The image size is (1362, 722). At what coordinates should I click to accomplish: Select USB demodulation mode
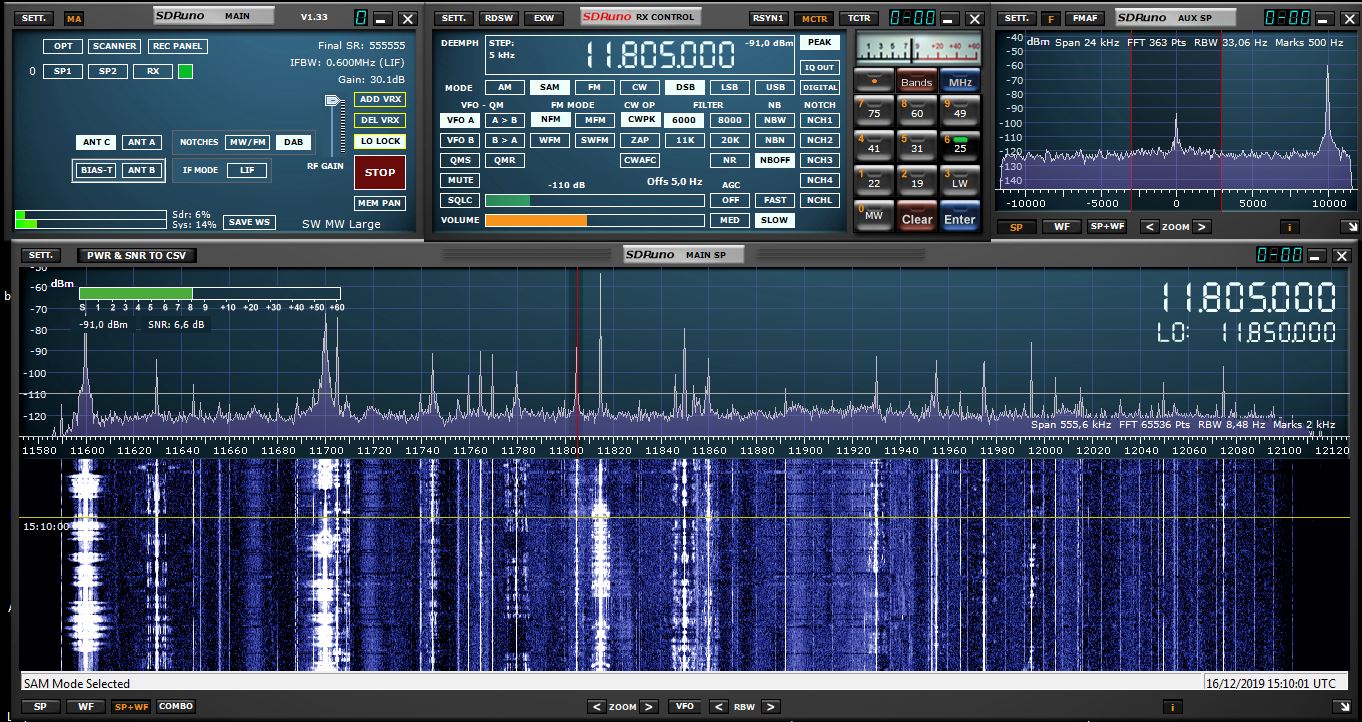[x=775, y=87]
